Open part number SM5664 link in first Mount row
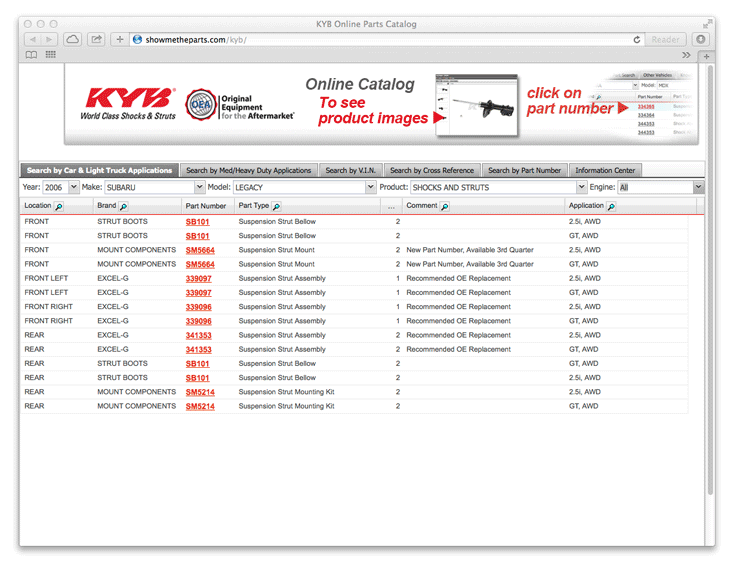 pyautogui.click(x=199, y=250)
